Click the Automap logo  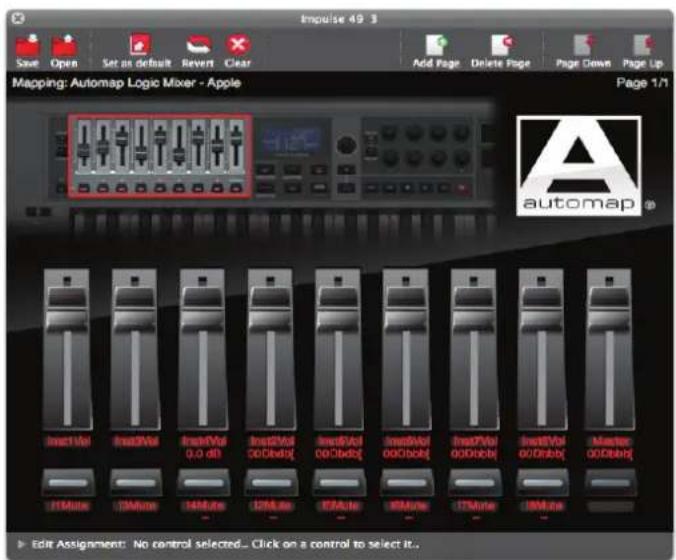point(579,166)
